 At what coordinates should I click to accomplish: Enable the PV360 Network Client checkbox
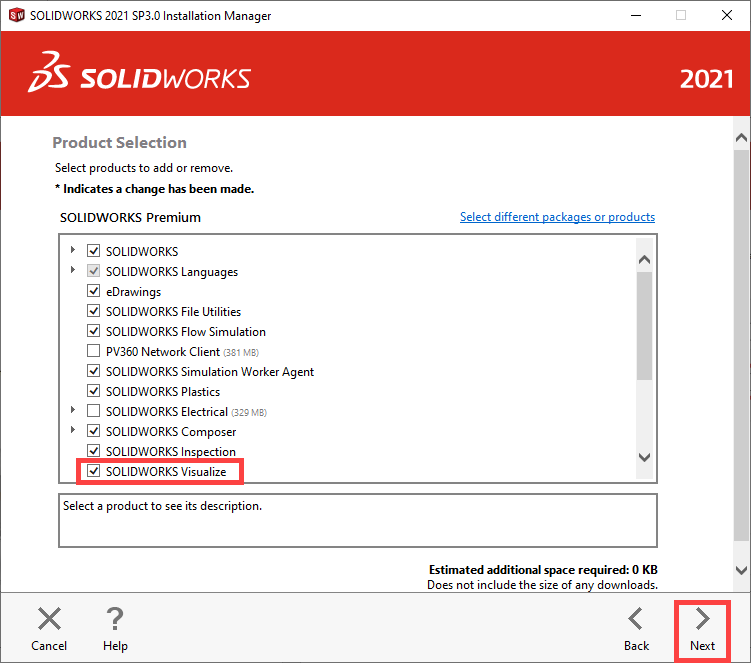(x=93, y=351)
